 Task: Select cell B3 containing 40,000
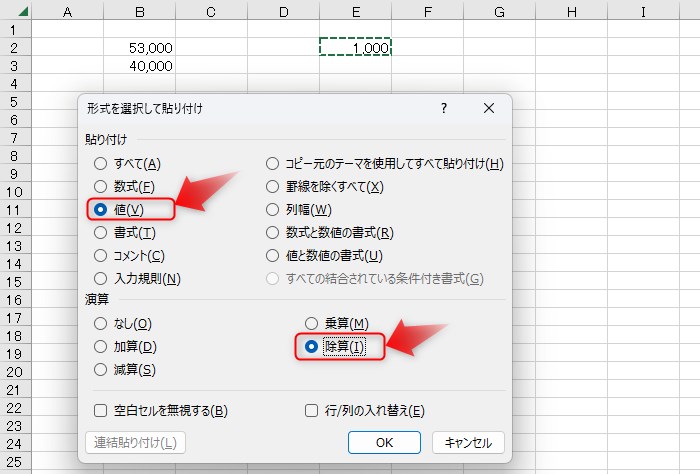point(139,66)
